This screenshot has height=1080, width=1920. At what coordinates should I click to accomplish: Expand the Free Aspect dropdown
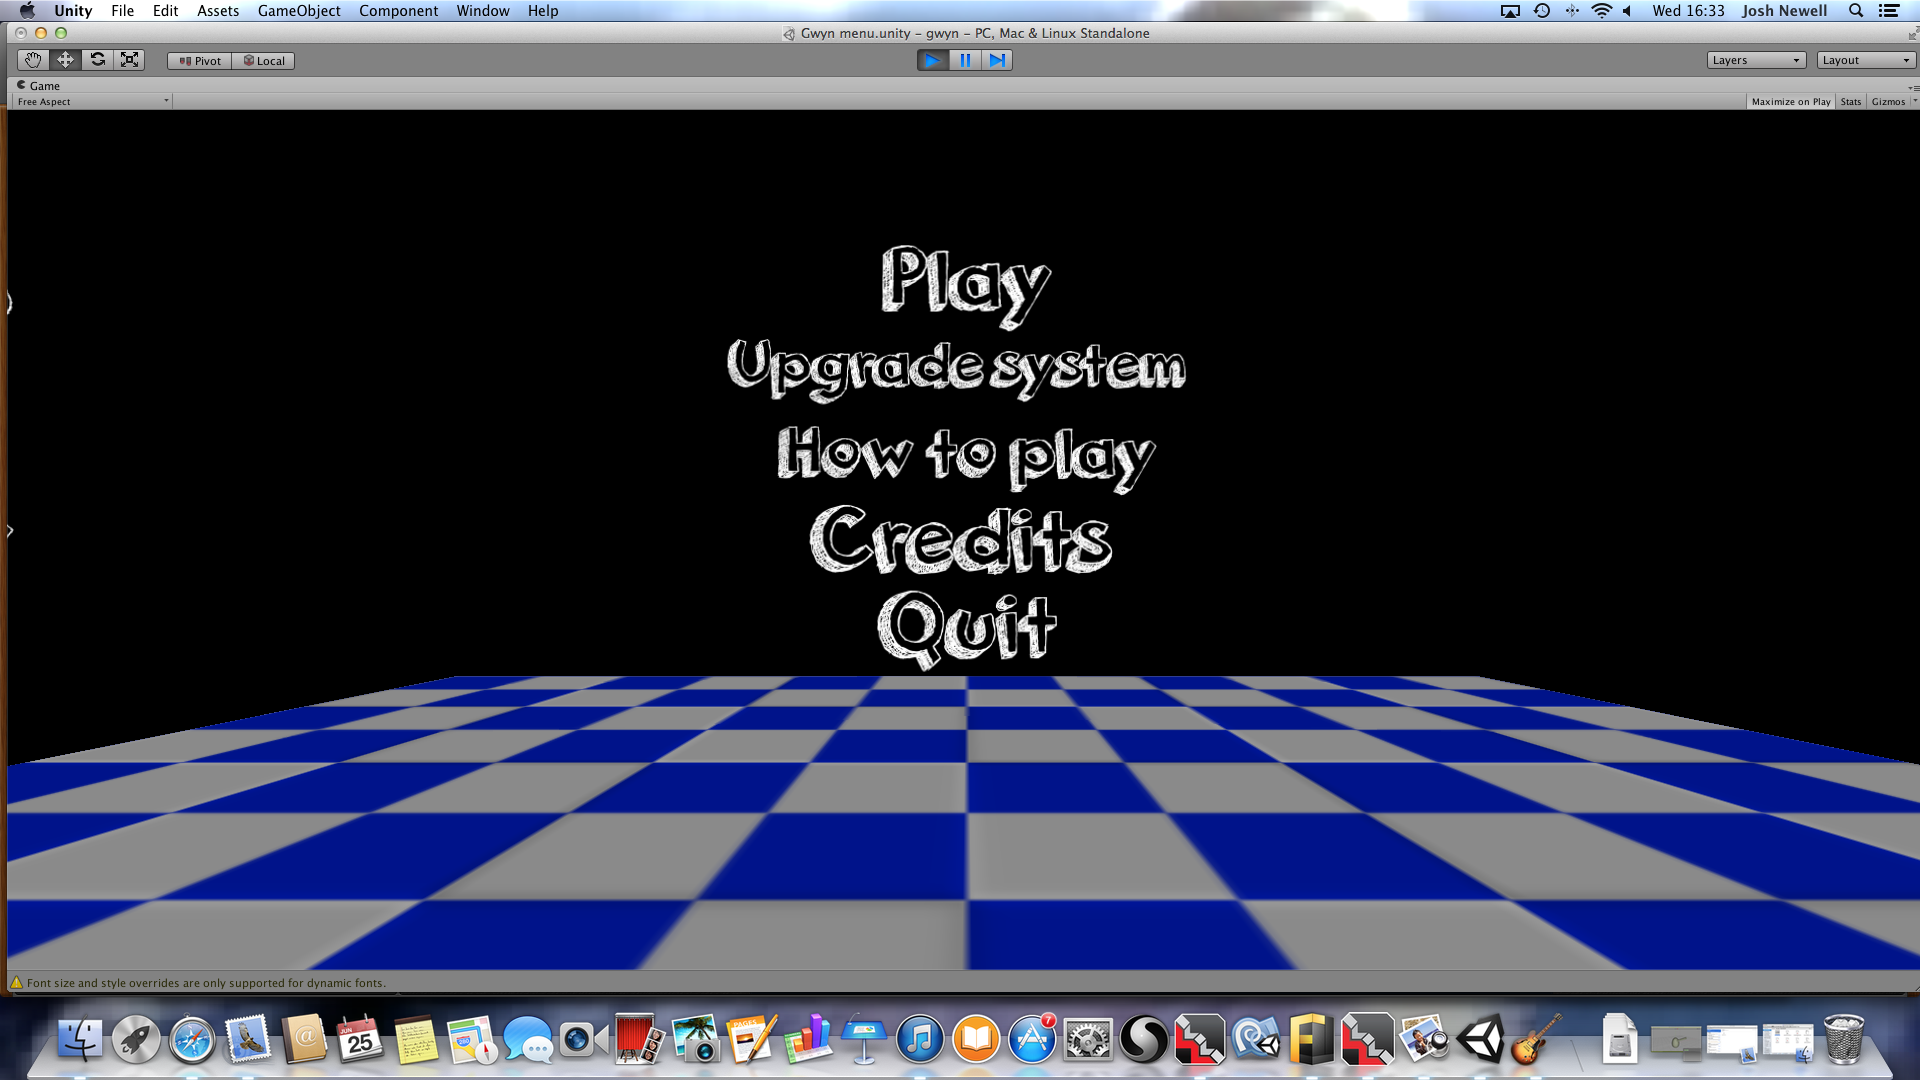click(x=92, y=102)
